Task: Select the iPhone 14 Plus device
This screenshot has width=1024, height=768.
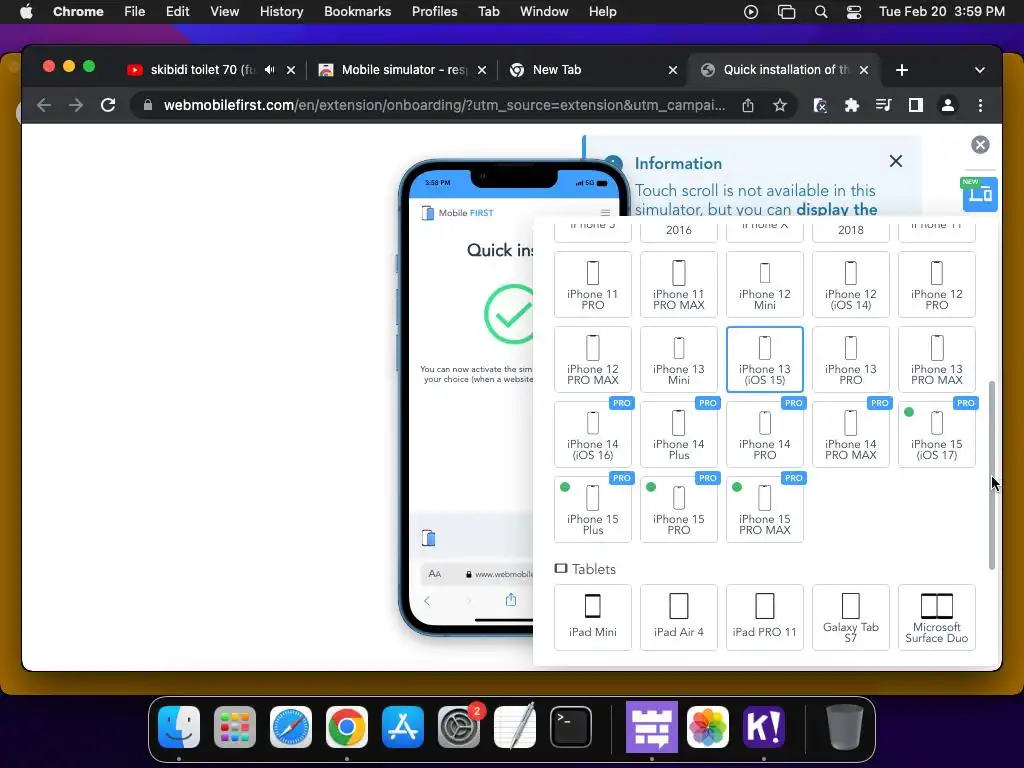Action: 679,435
